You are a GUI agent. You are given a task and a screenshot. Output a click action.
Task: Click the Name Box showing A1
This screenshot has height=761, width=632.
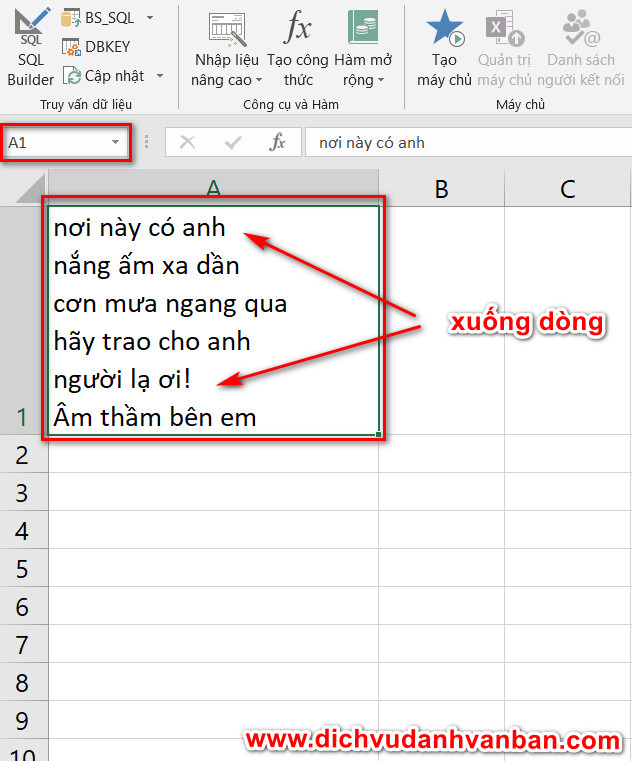coord(66,143)
